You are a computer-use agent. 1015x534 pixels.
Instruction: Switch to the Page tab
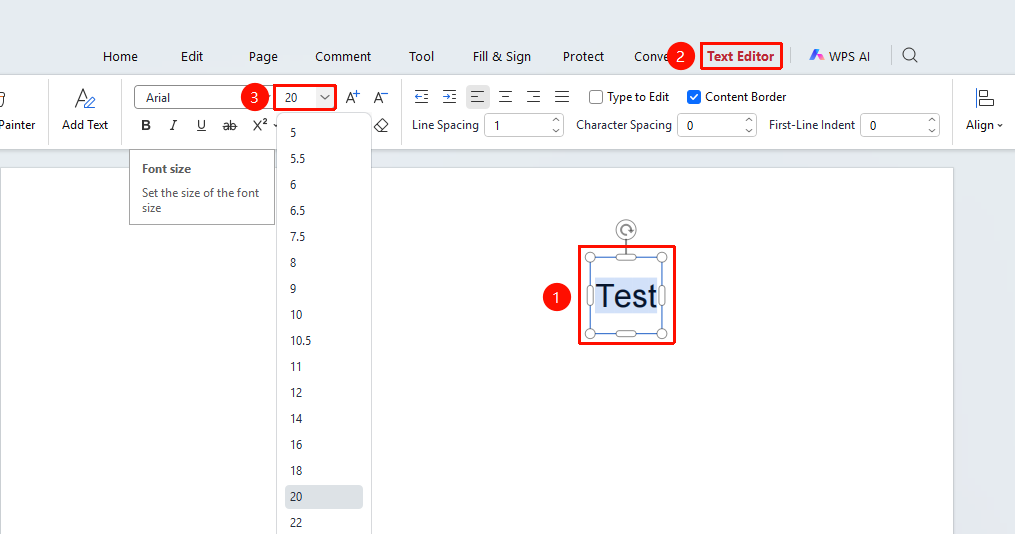pos(263,57)
